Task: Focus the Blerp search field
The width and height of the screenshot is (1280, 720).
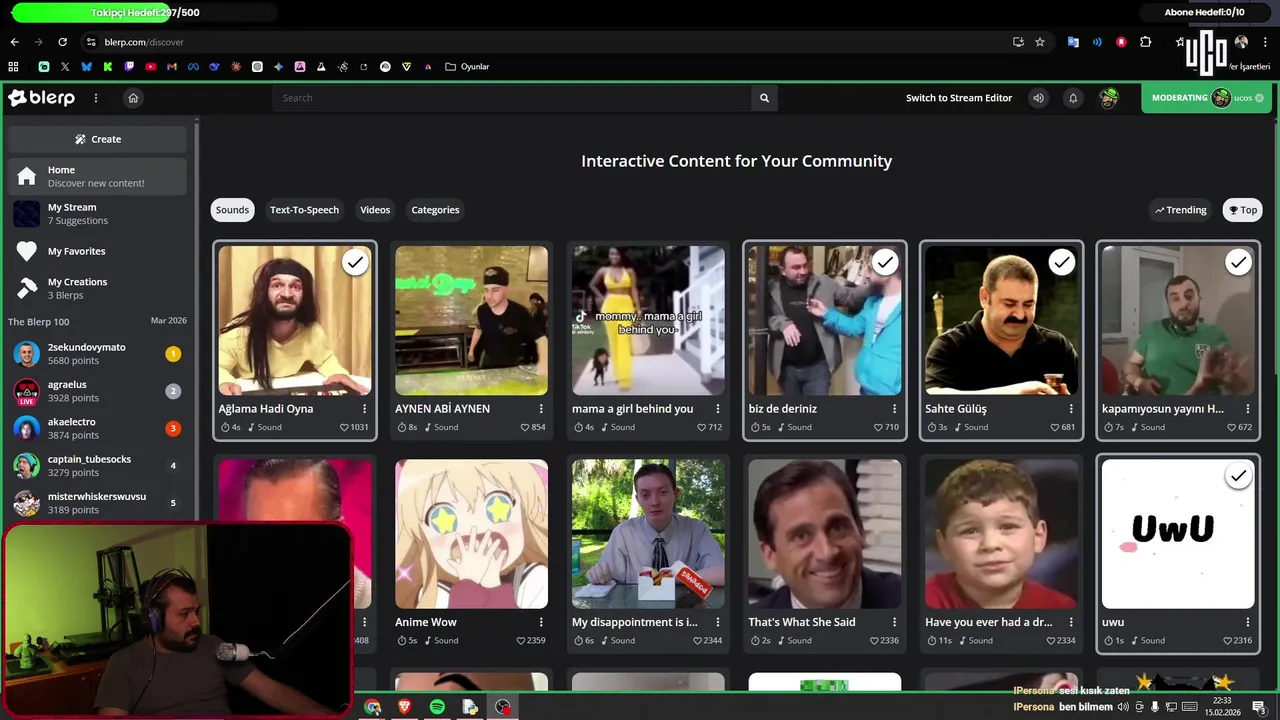Action: [512, 98]
